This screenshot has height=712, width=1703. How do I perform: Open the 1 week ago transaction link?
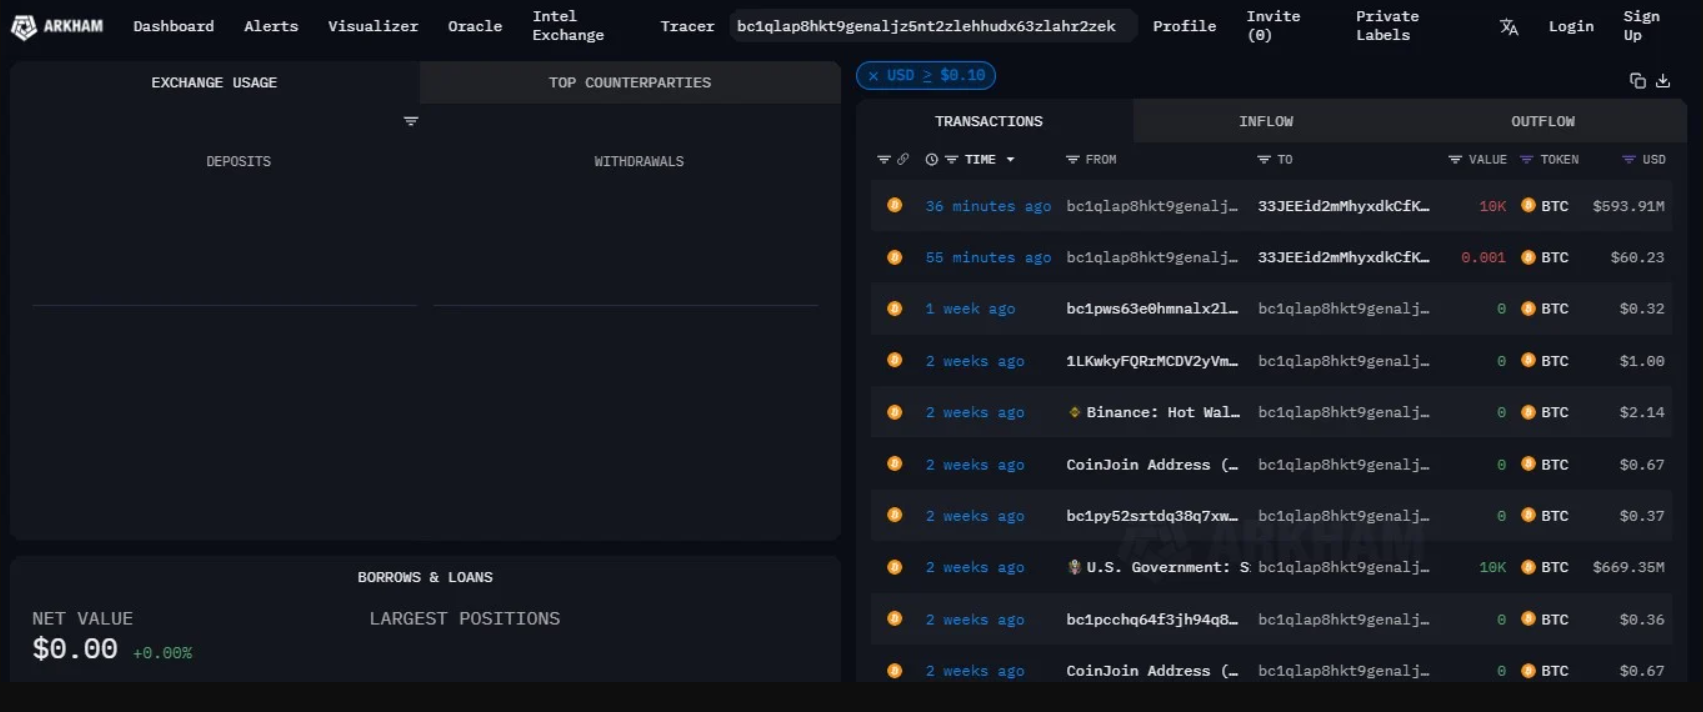(970, 309)
